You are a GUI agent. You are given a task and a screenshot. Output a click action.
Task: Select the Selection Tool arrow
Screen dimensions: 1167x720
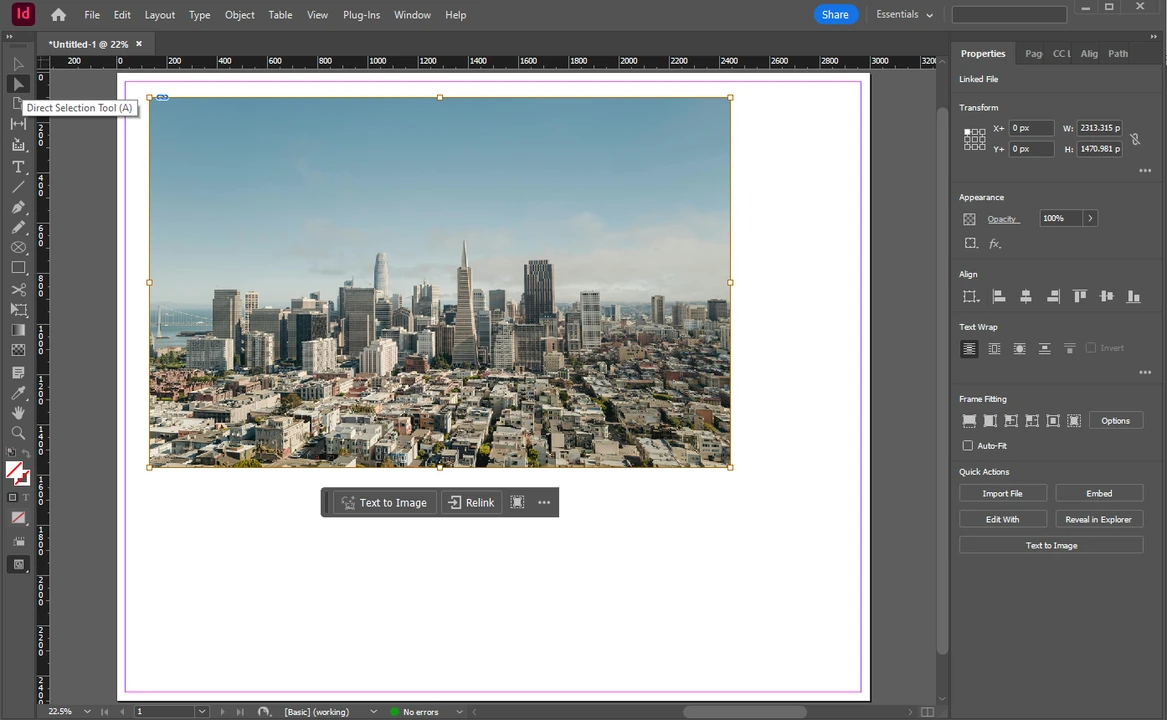pyautogui.click(x=19, y=64)
